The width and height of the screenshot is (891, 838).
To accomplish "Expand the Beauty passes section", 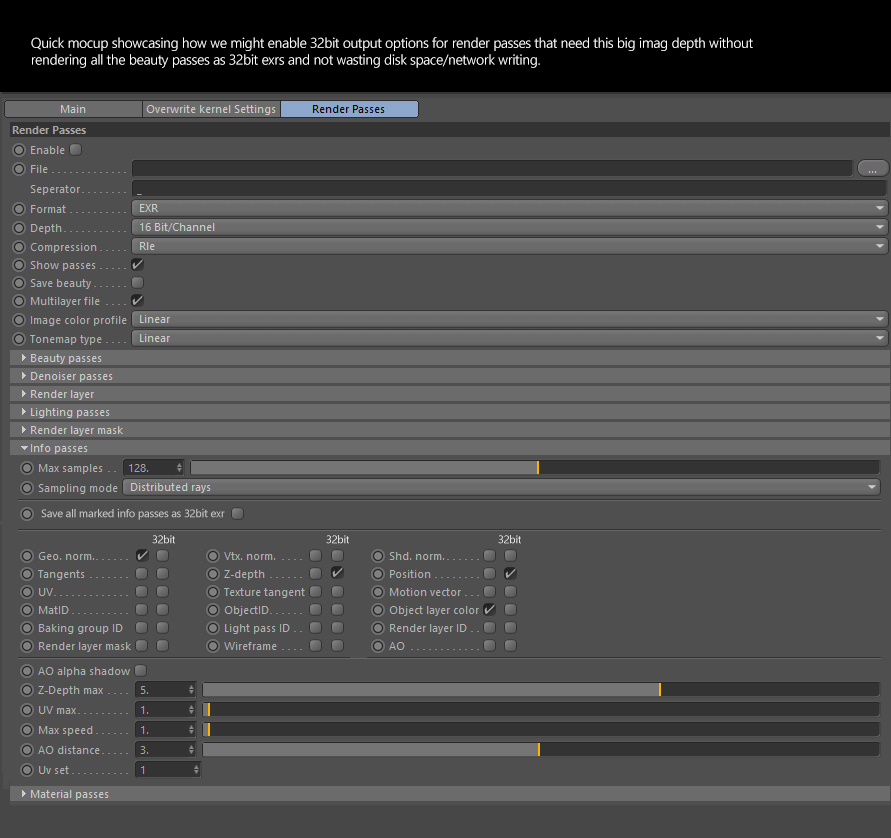I will pos(450,358).
